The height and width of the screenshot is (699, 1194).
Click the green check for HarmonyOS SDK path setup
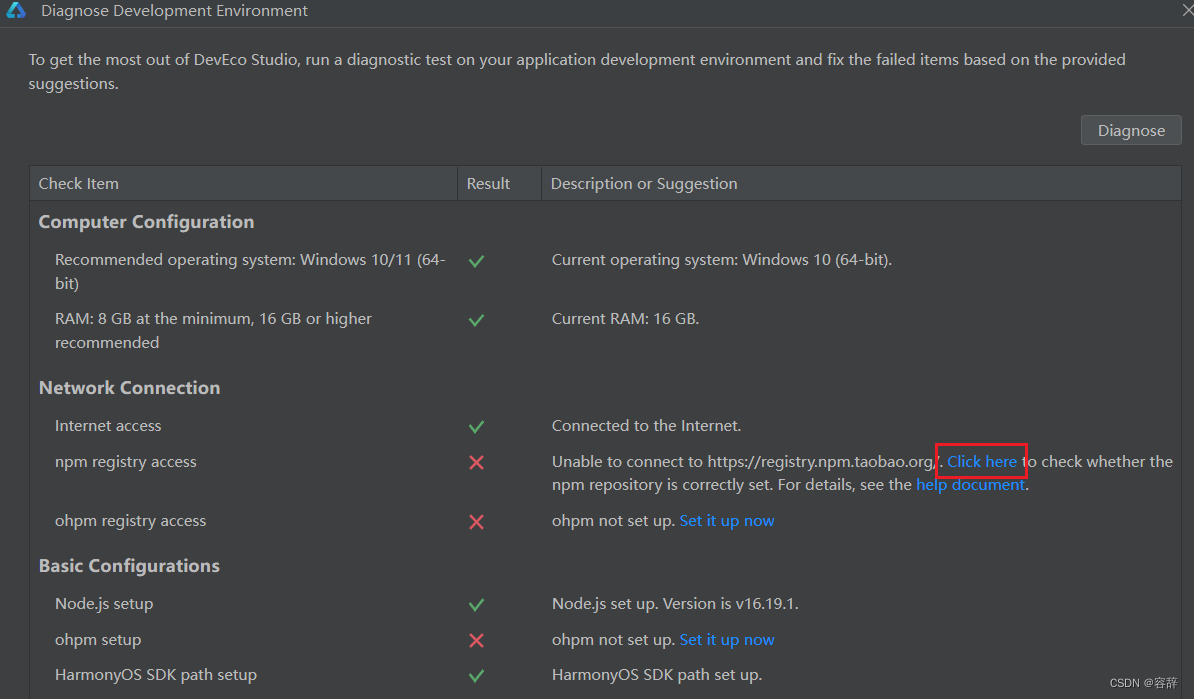pos(477,675)
